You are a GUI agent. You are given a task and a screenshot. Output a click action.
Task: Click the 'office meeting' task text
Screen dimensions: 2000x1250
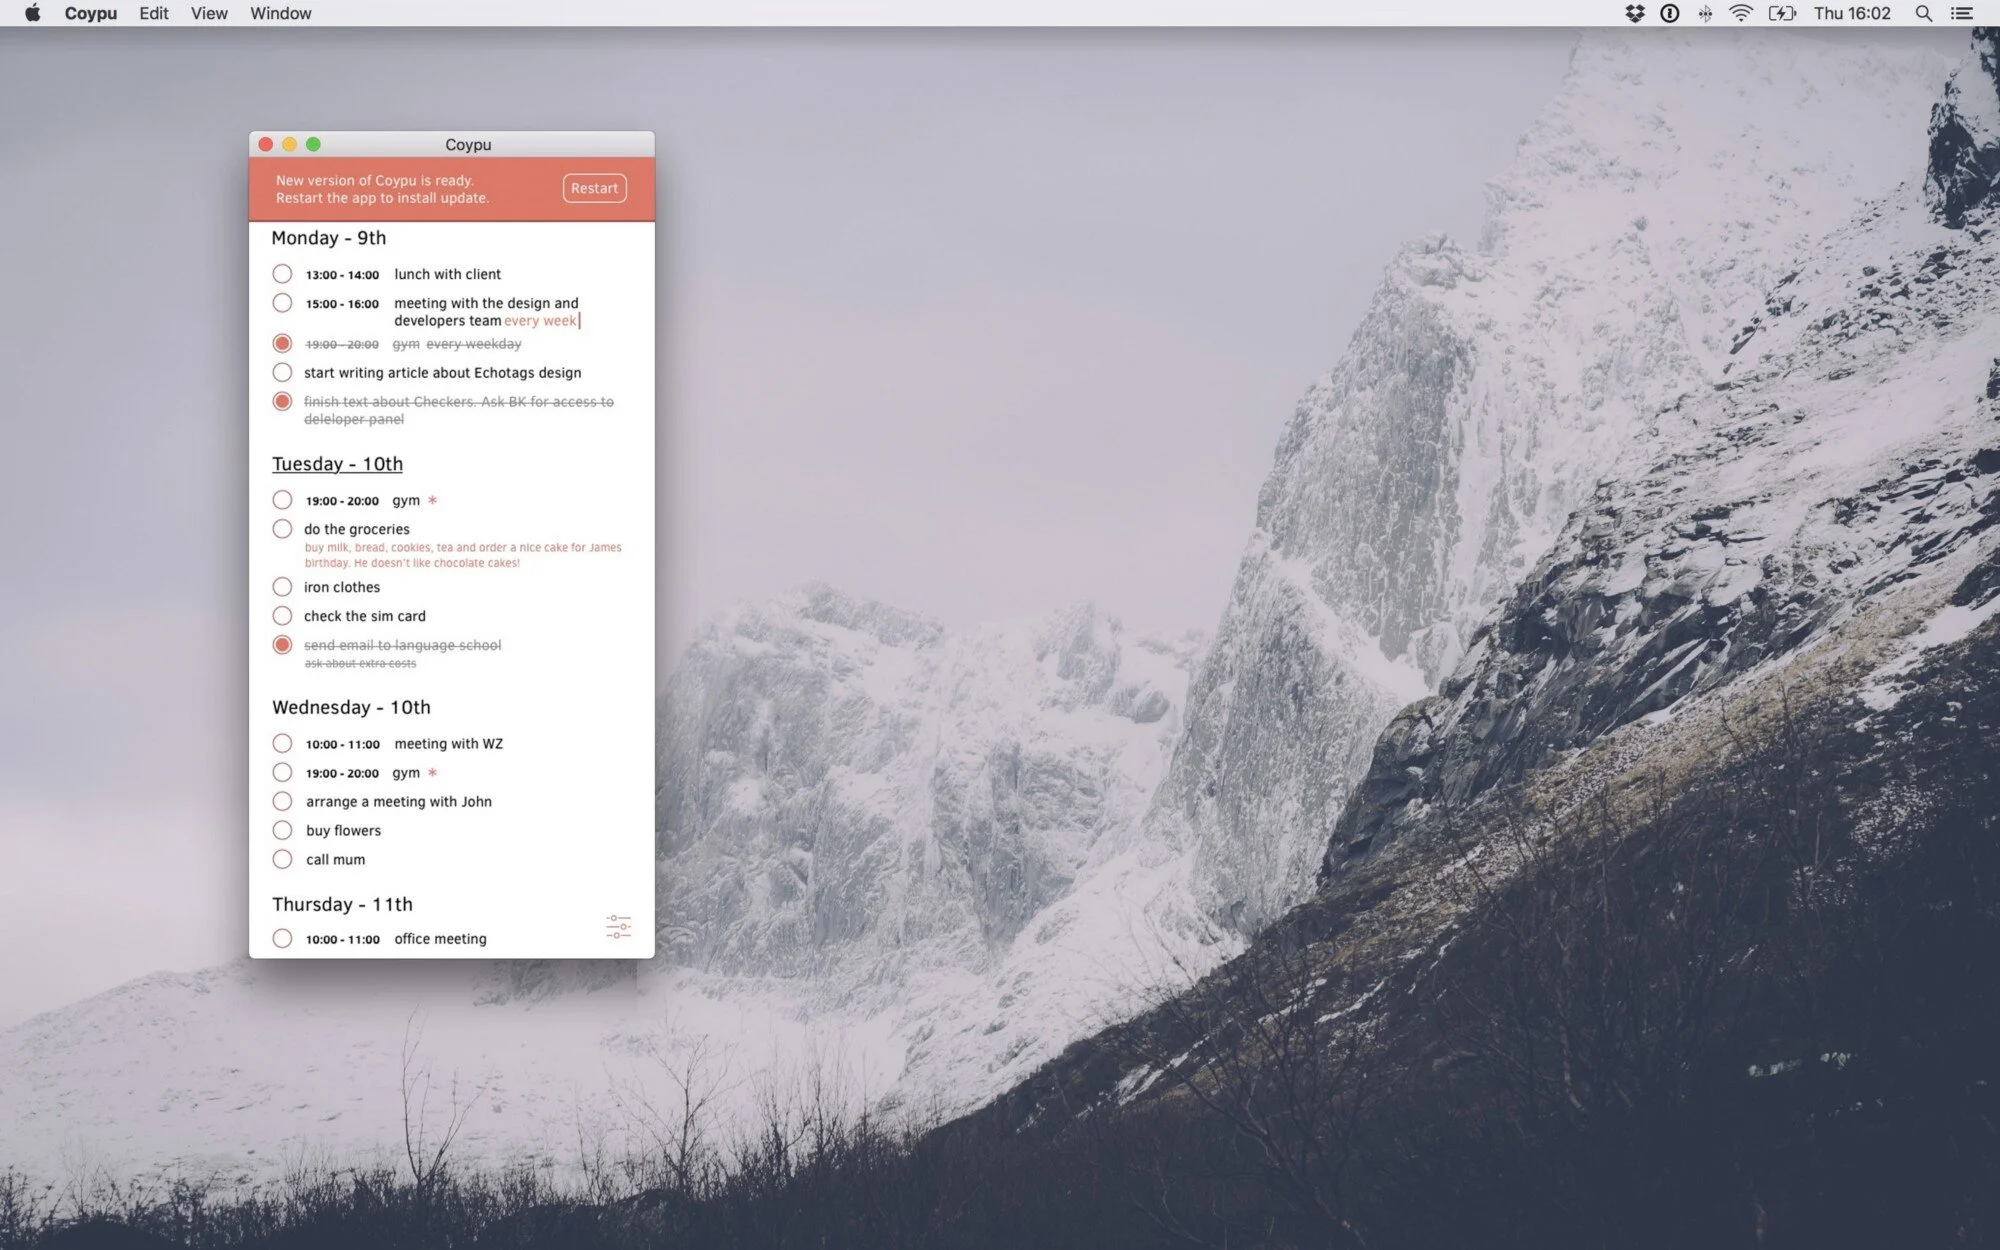coord(441,939)
